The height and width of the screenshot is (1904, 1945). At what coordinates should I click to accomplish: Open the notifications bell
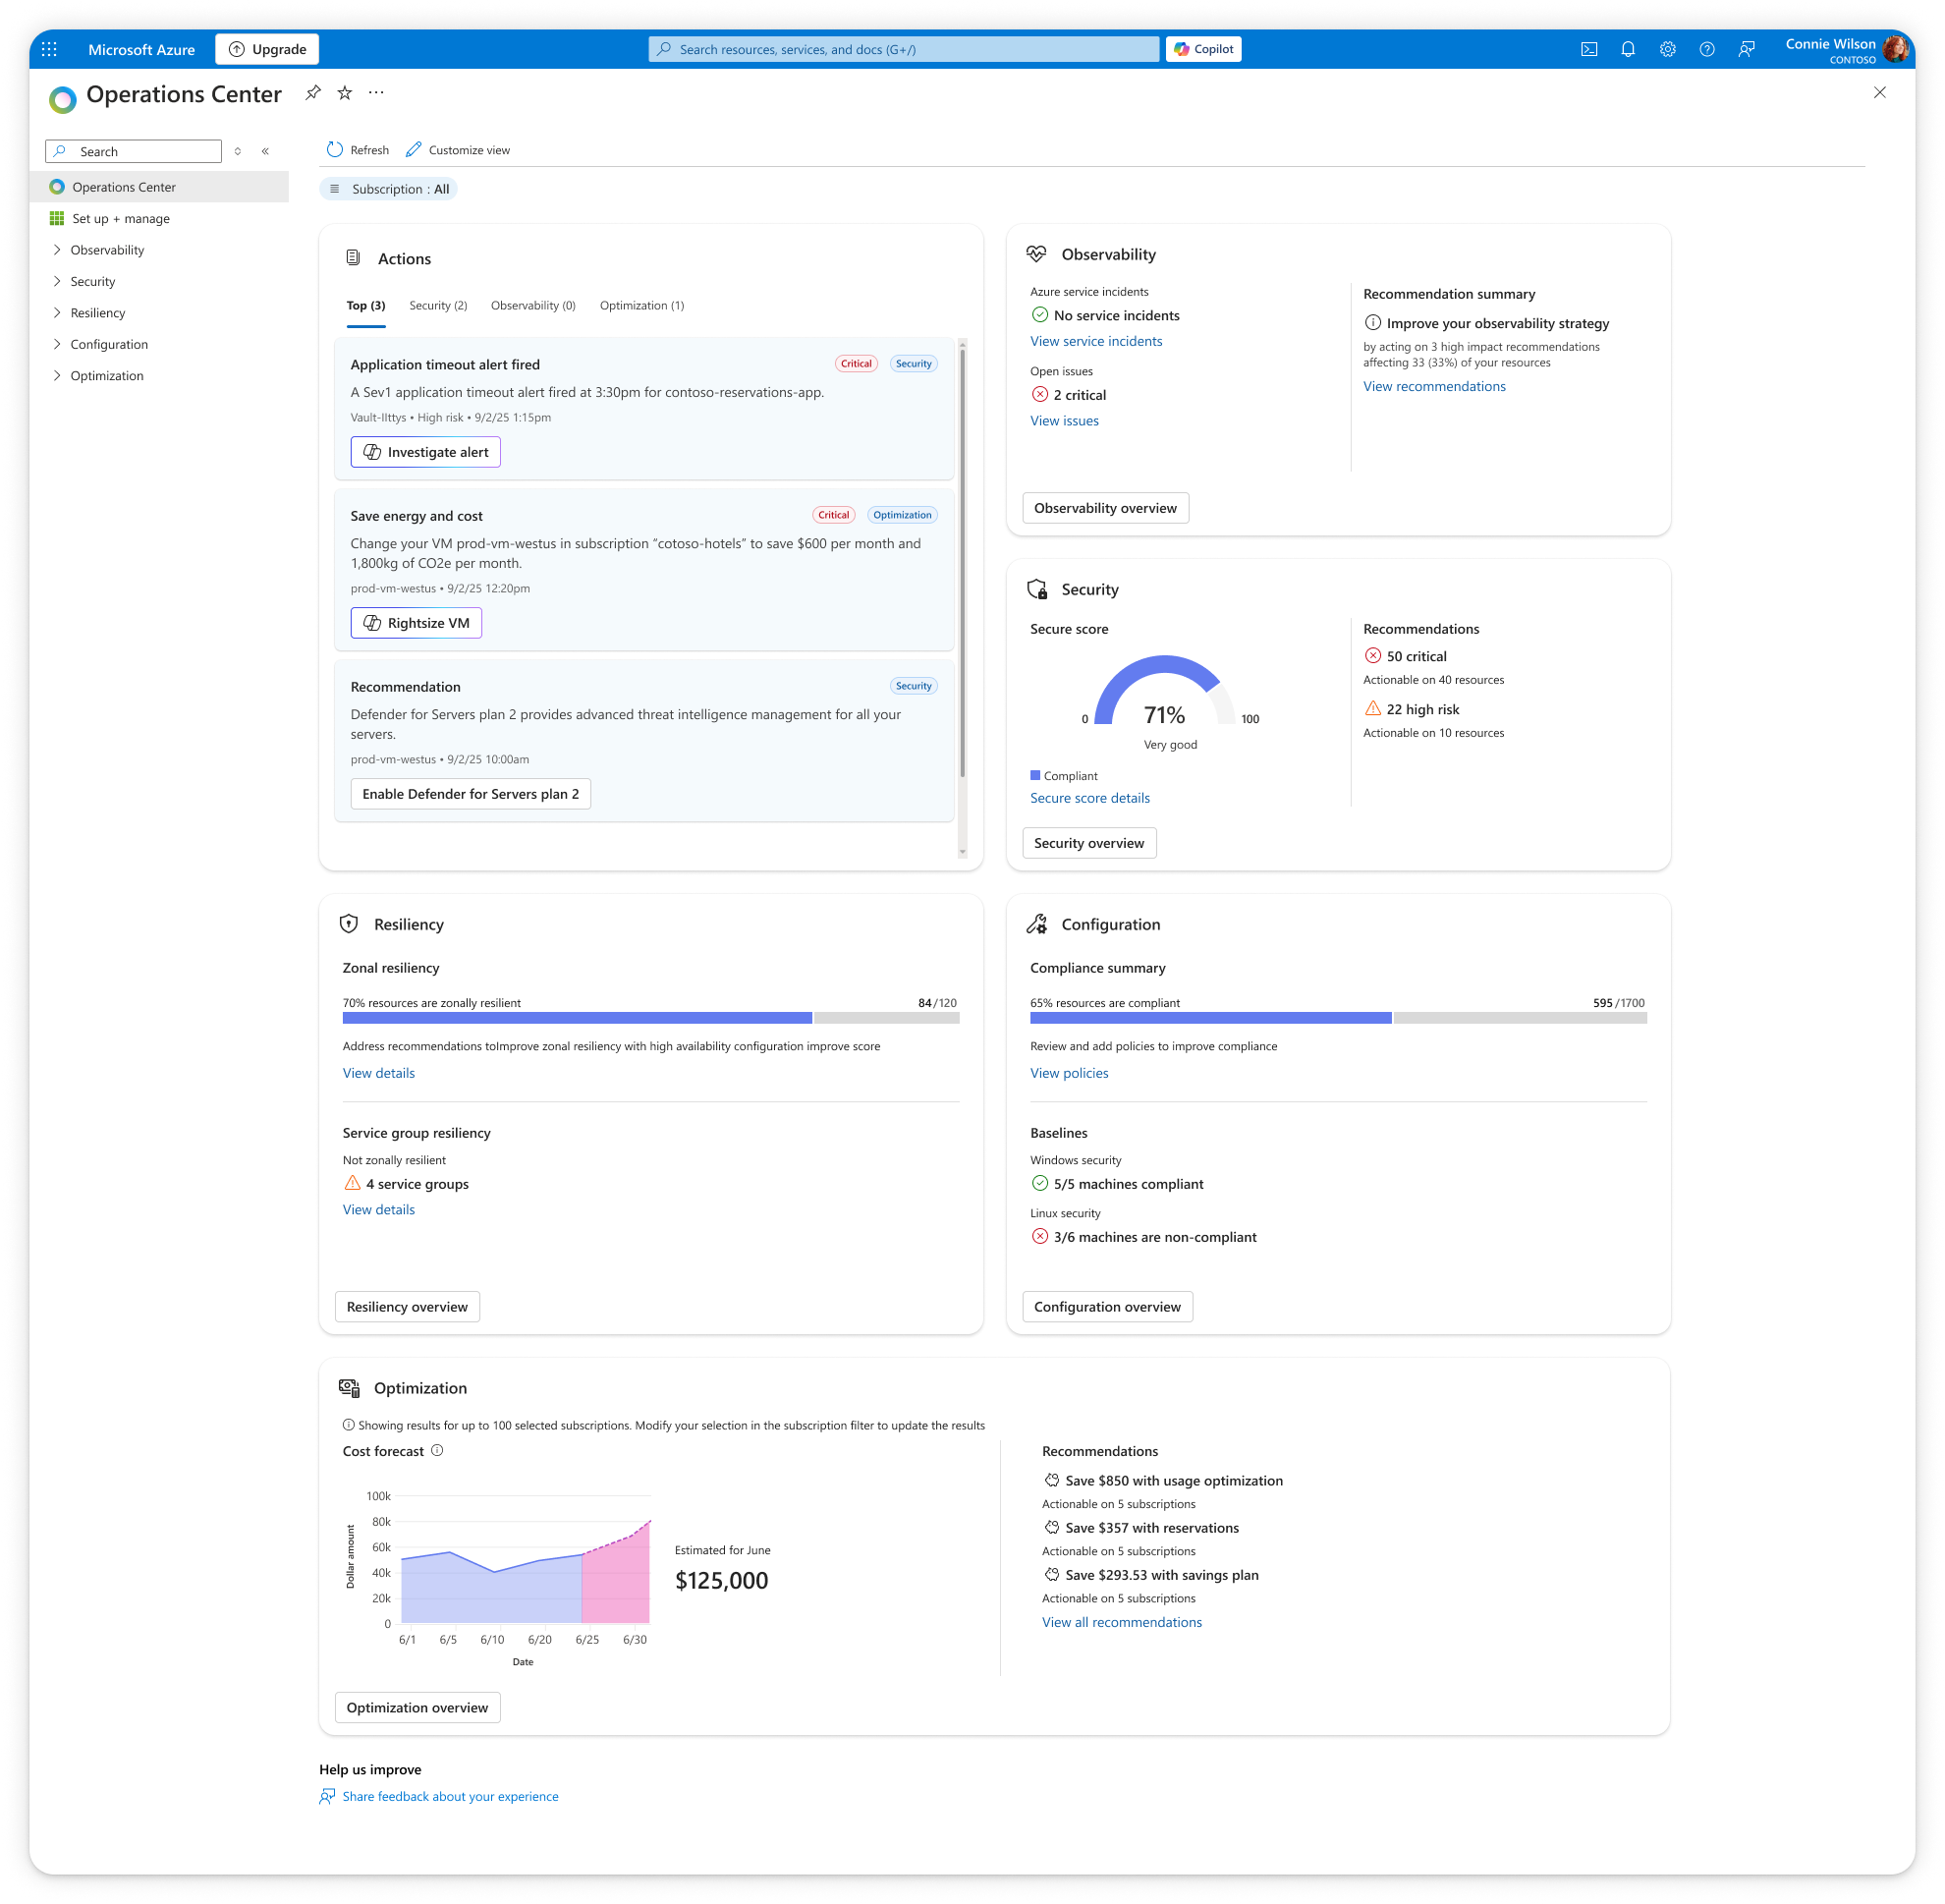pos(1628,49)
